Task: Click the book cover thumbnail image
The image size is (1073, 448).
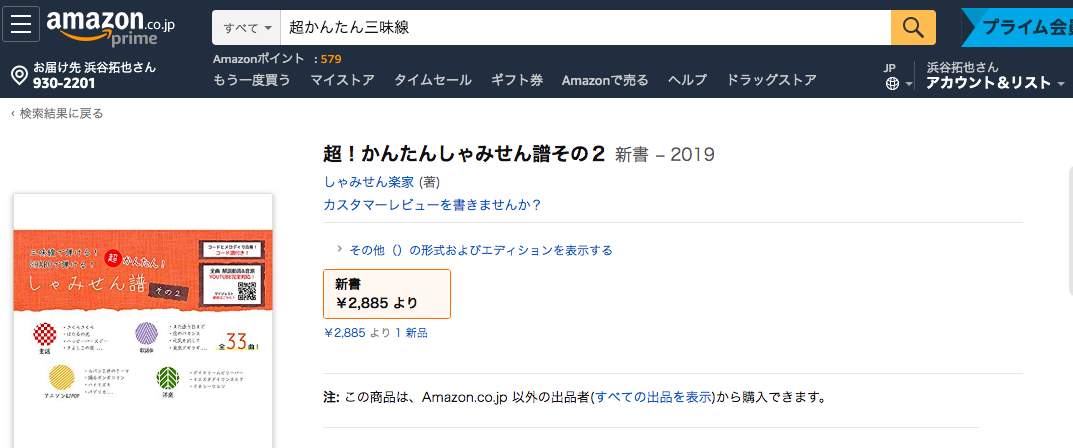Action: [143, 320]
